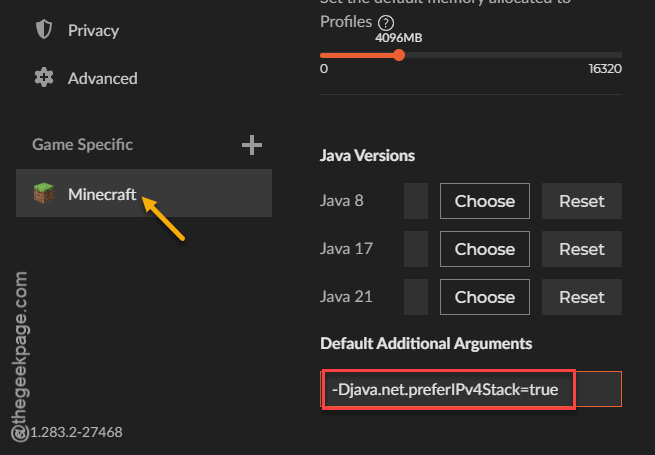
Task: Open the Advanced settings section
Action: click(x=102, y=78)
